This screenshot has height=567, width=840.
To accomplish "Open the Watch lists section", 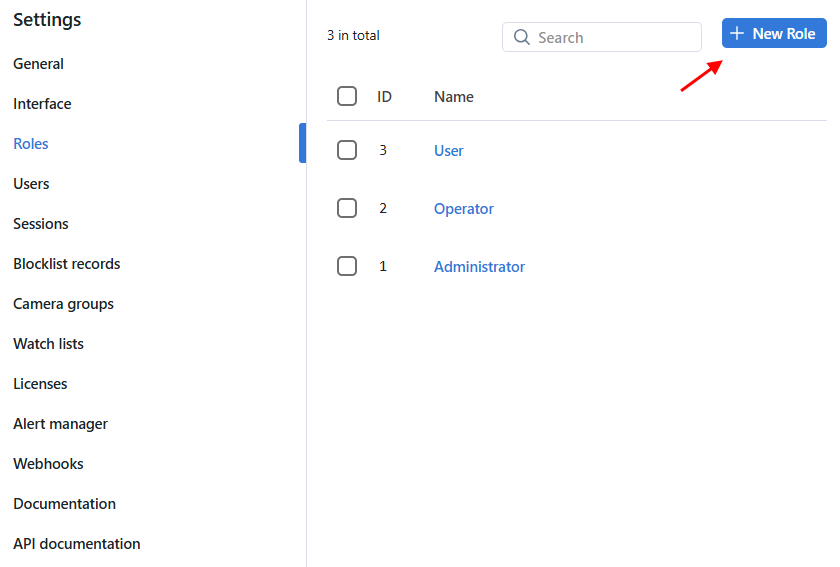I will [x=48, y=344].
